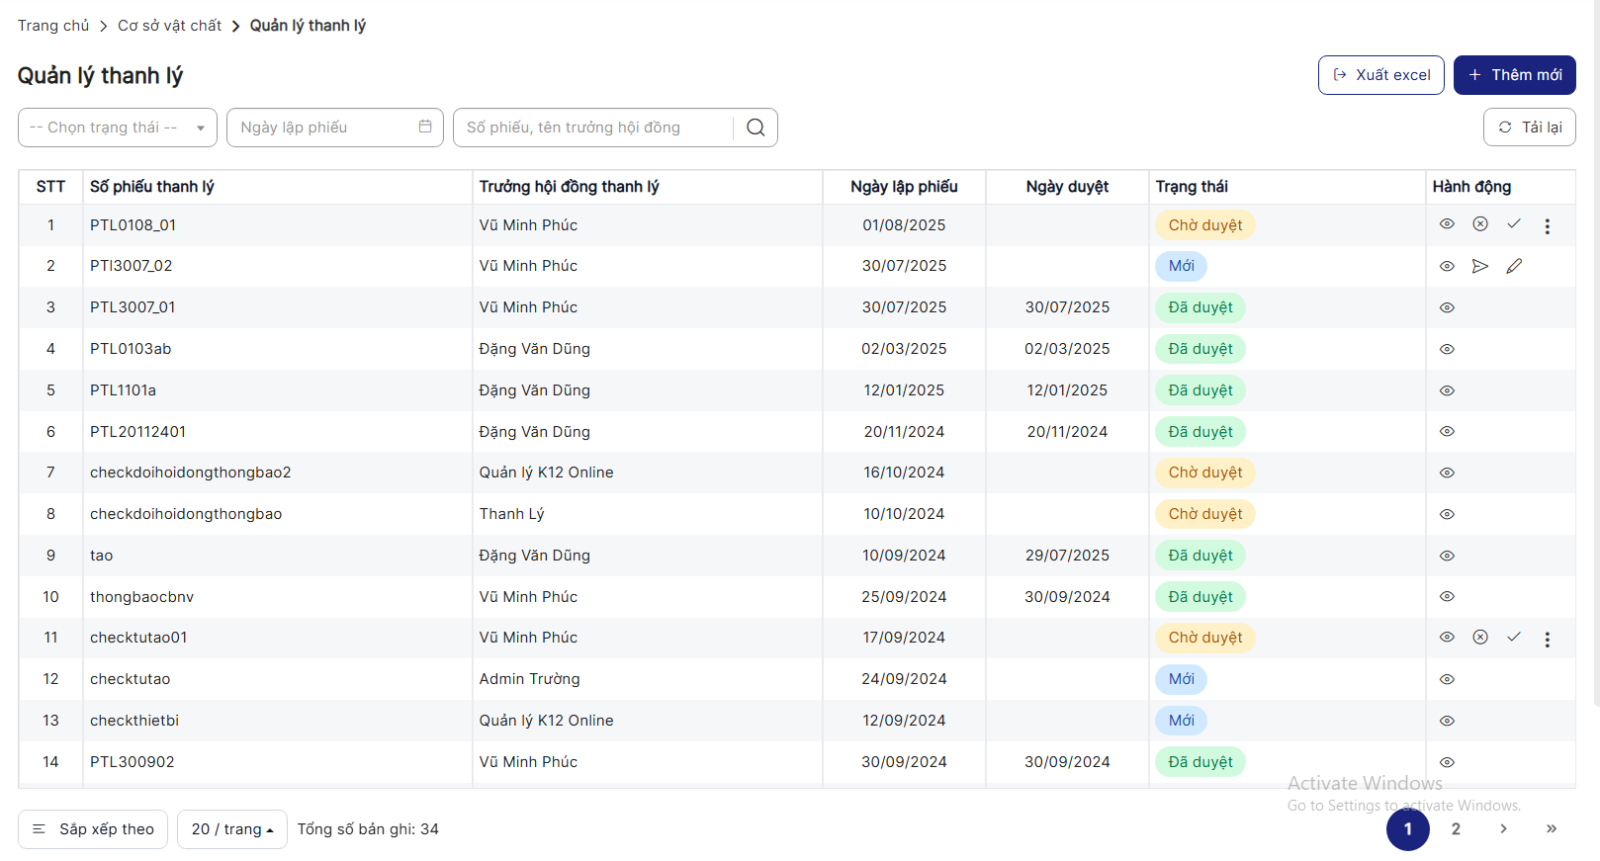Click the eye icon for checkthietbi row
Viewport: 1600px width, 861px height.
pos(1446,721)
